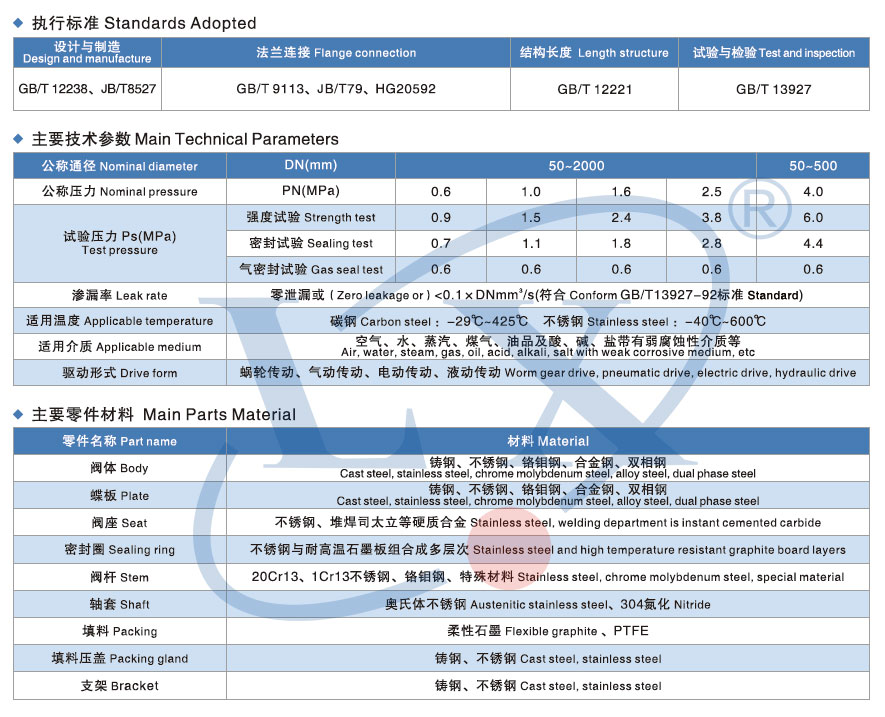Viewport: 885px width, 717px height.
Task: Select the "1.5" strength test value
Action: (531, 217)
